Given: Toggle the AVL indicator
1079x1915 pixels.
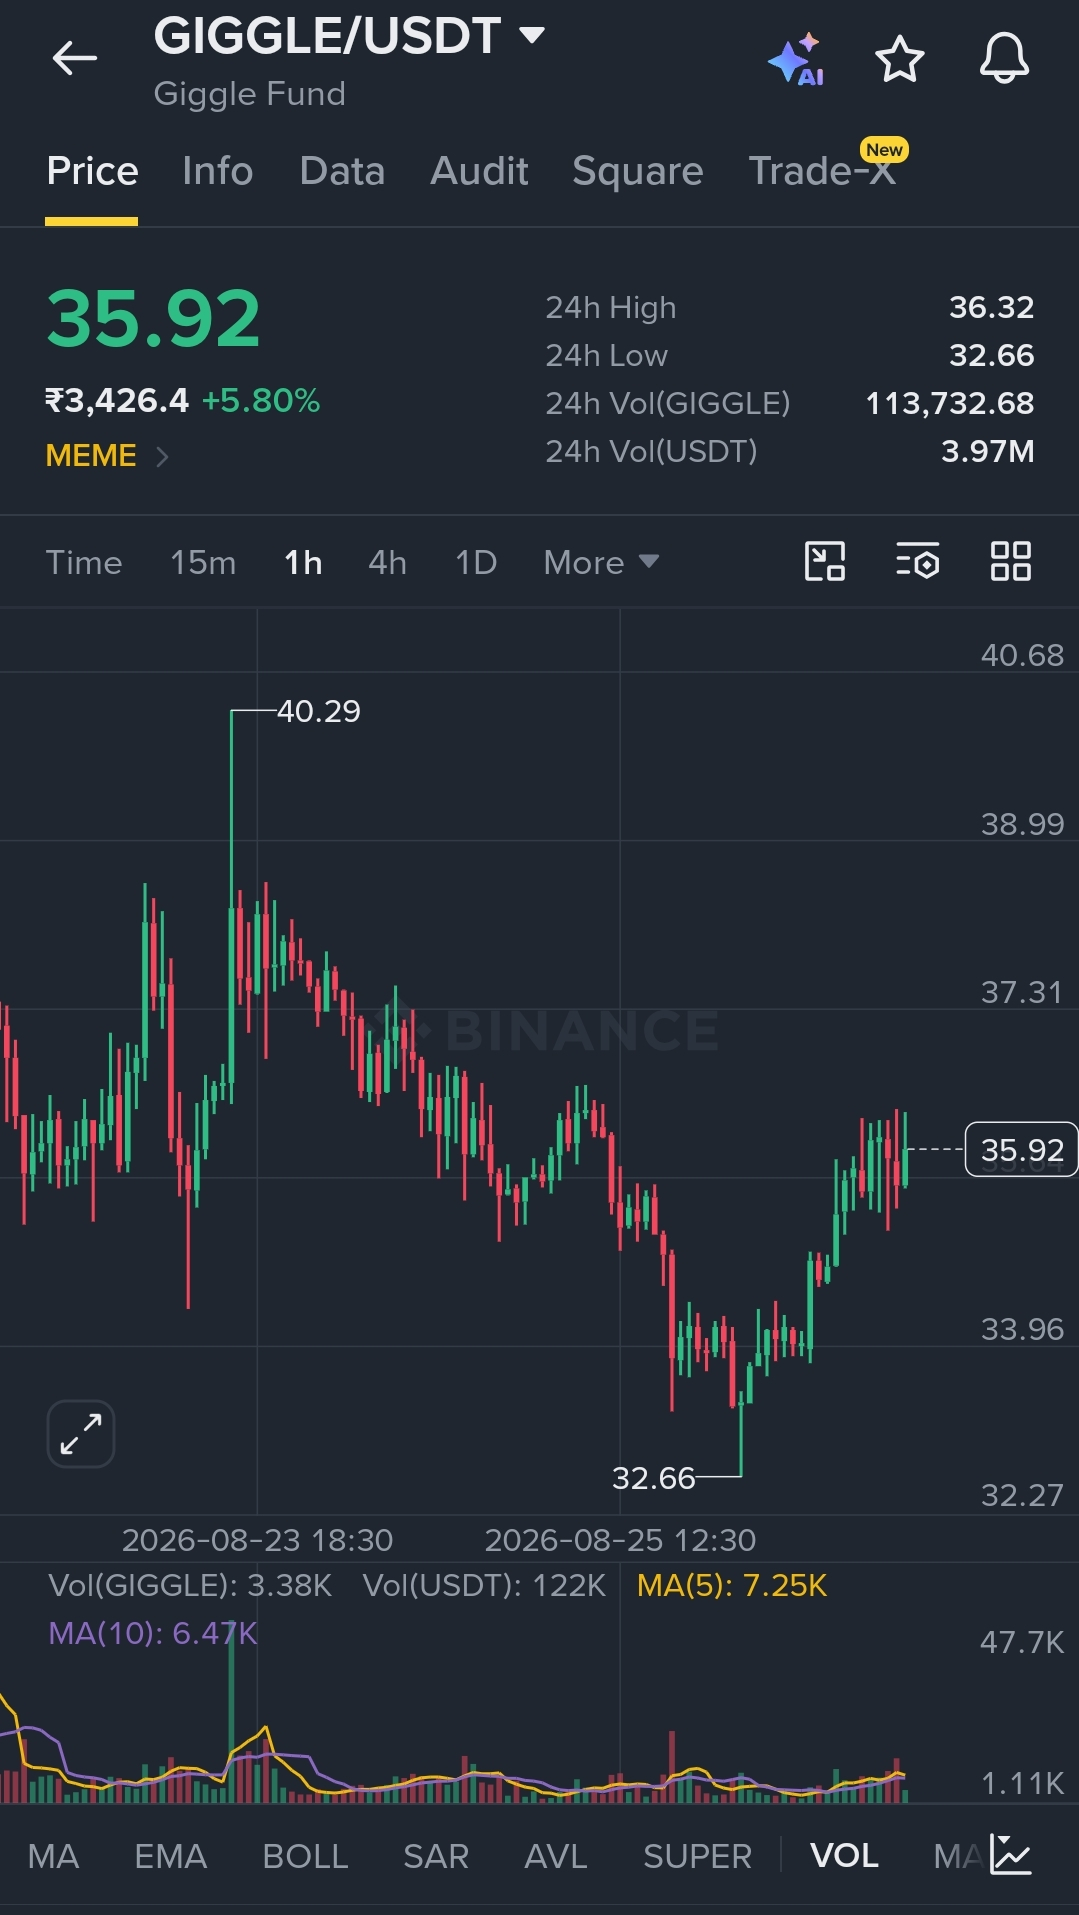Looking at the screenshot, I should coord(556,1856).
